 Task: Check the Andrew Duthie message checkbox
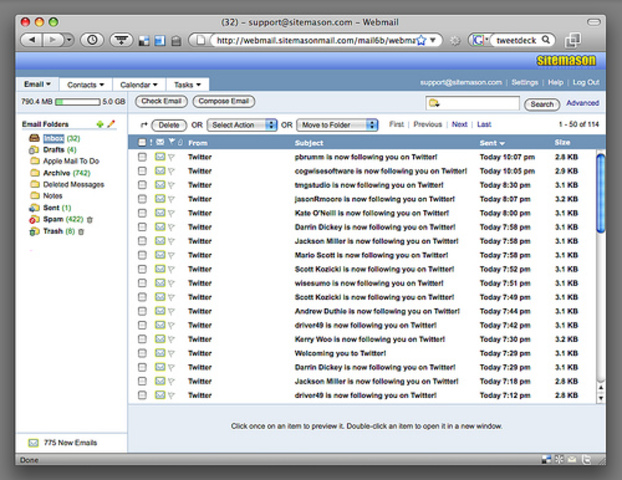(x=142, y=311)
